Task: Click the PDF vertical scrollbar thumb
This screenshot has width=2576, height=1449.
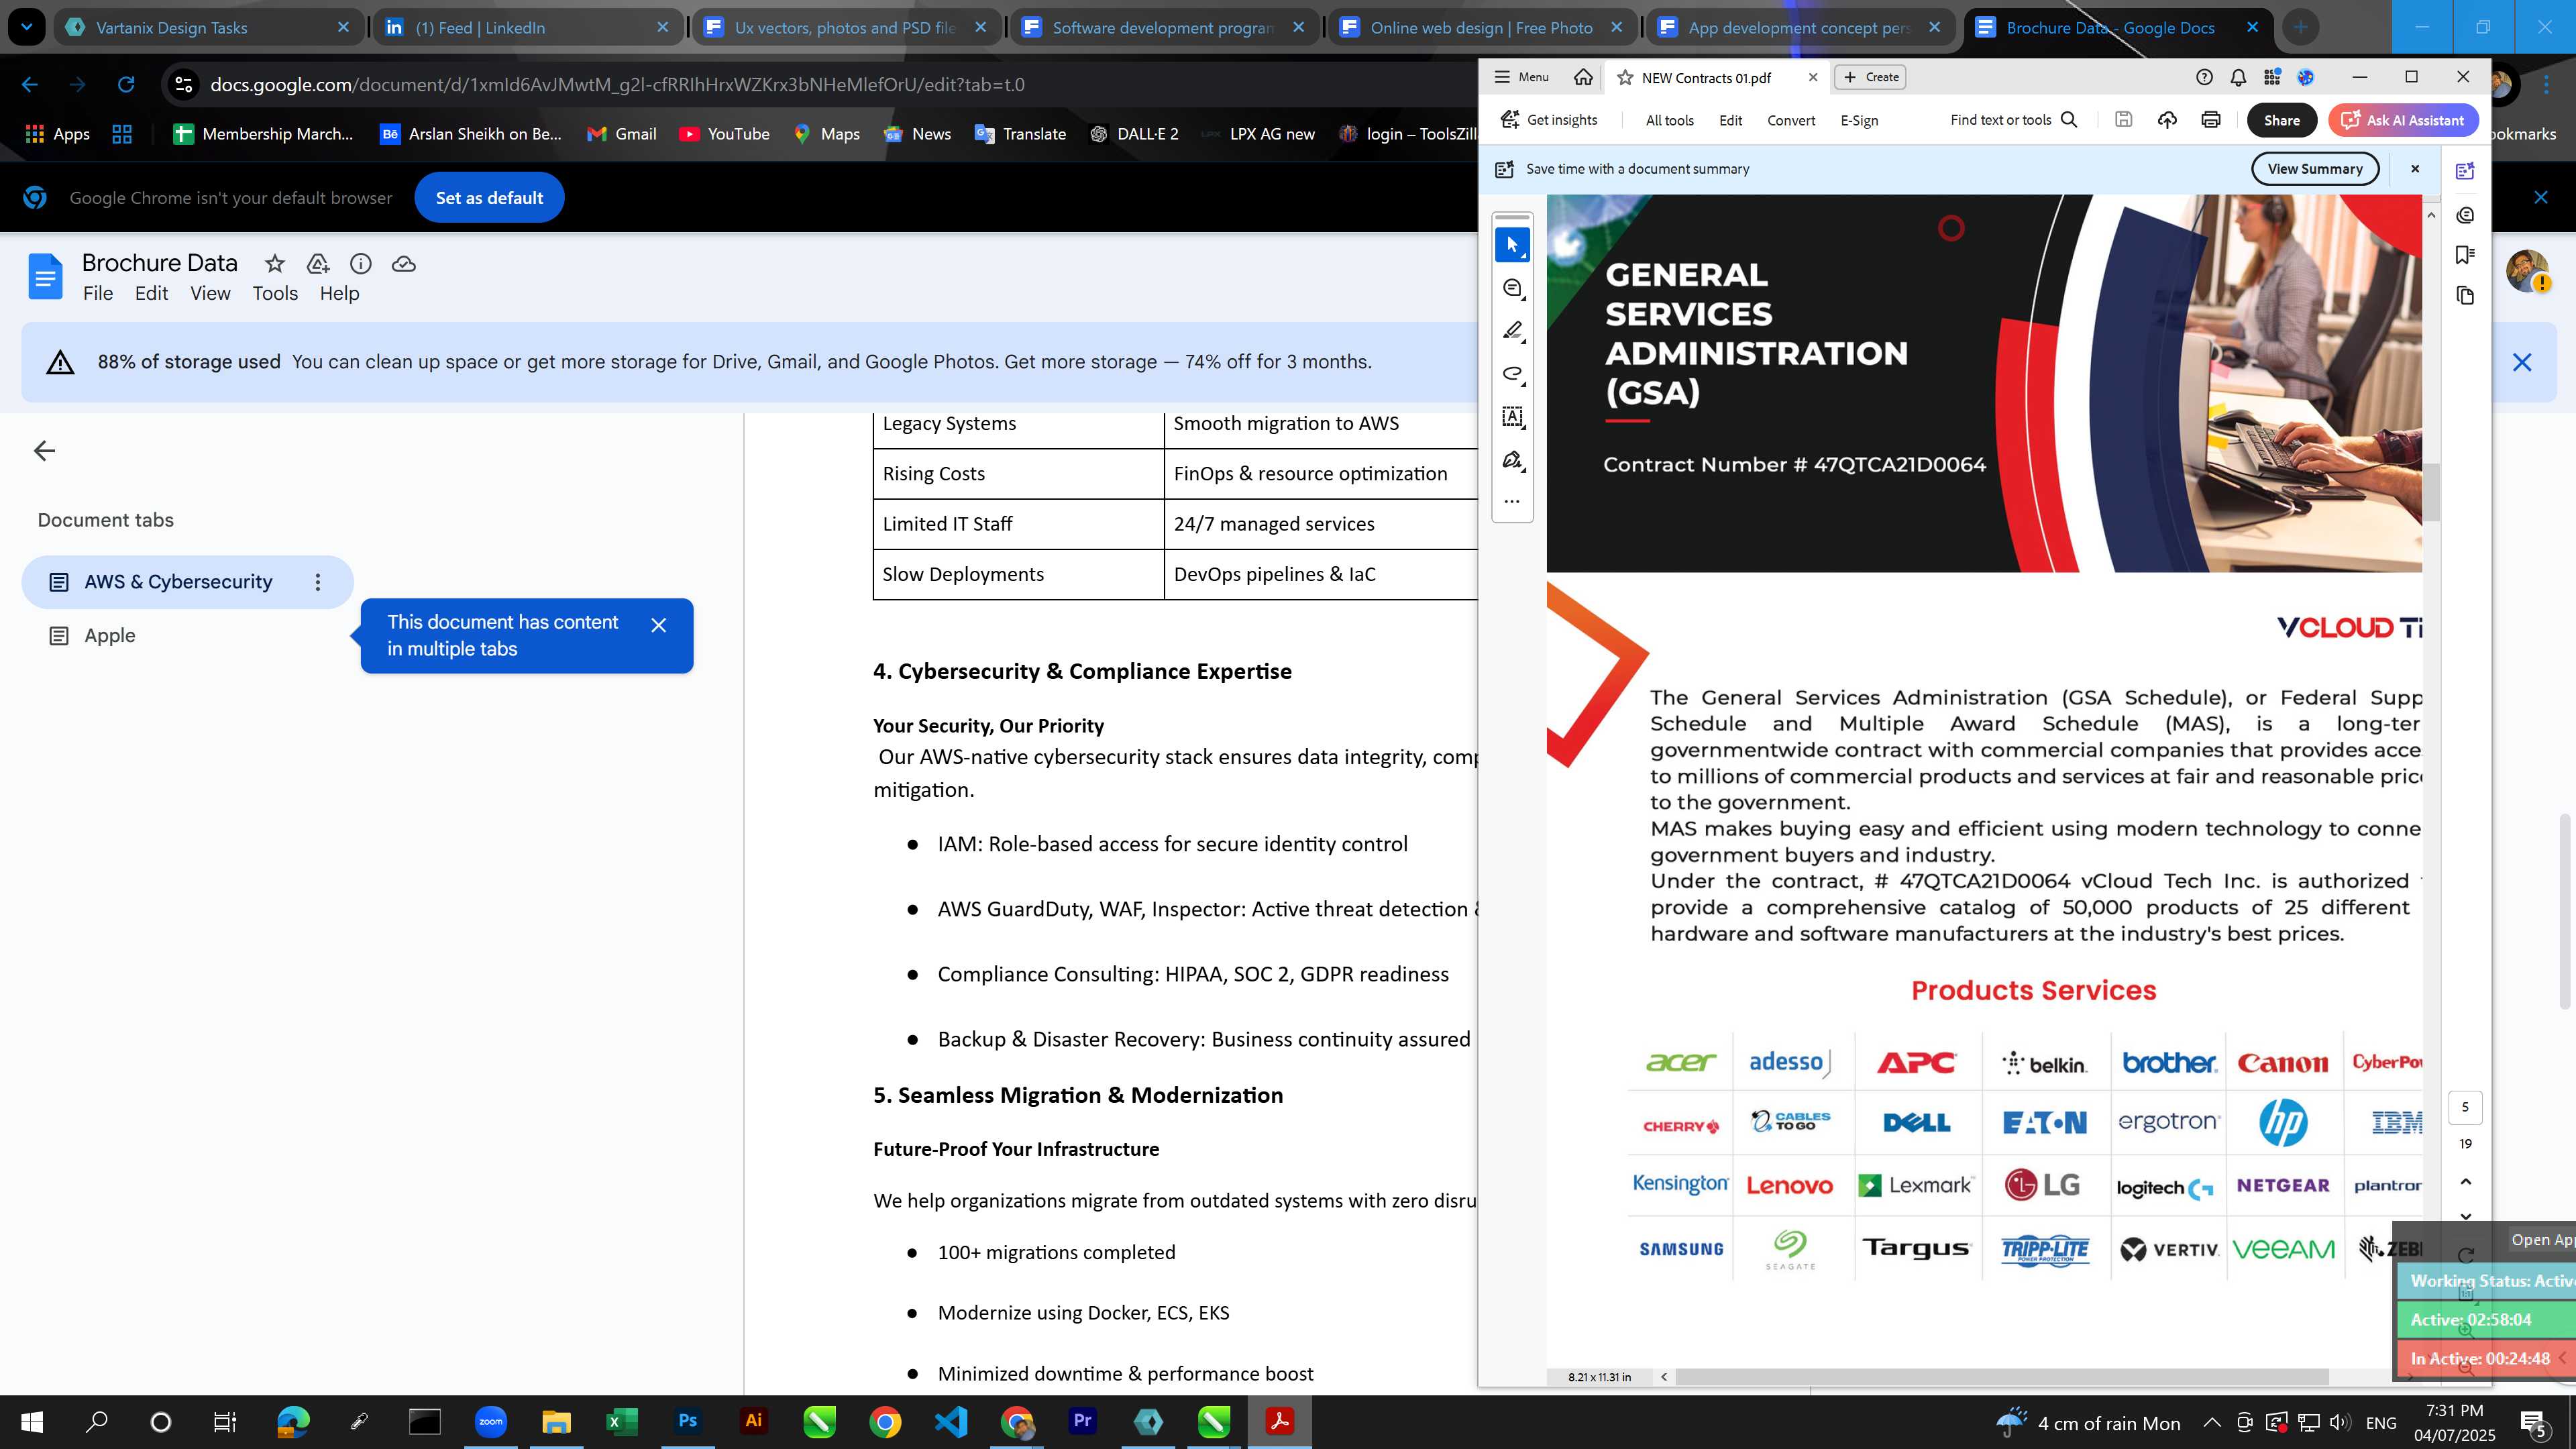Action: (2431, 492)
